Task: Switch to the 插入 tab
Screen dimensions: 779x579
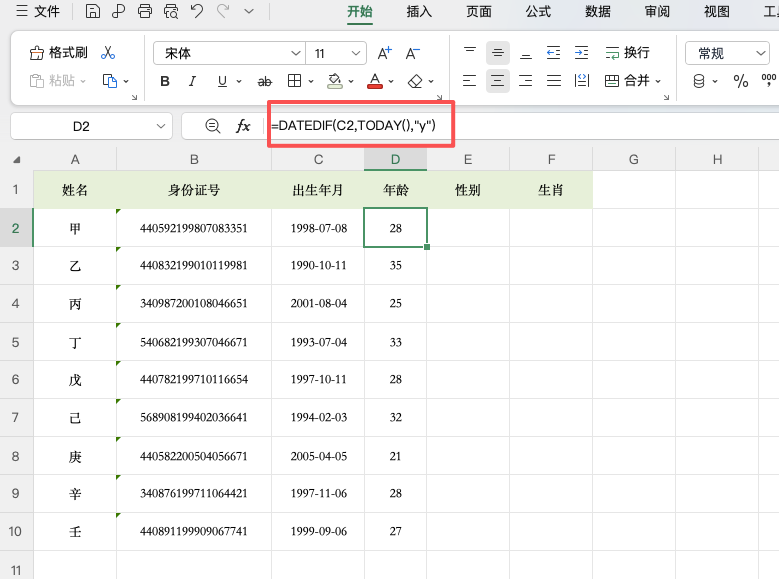Action: (419, 11)
